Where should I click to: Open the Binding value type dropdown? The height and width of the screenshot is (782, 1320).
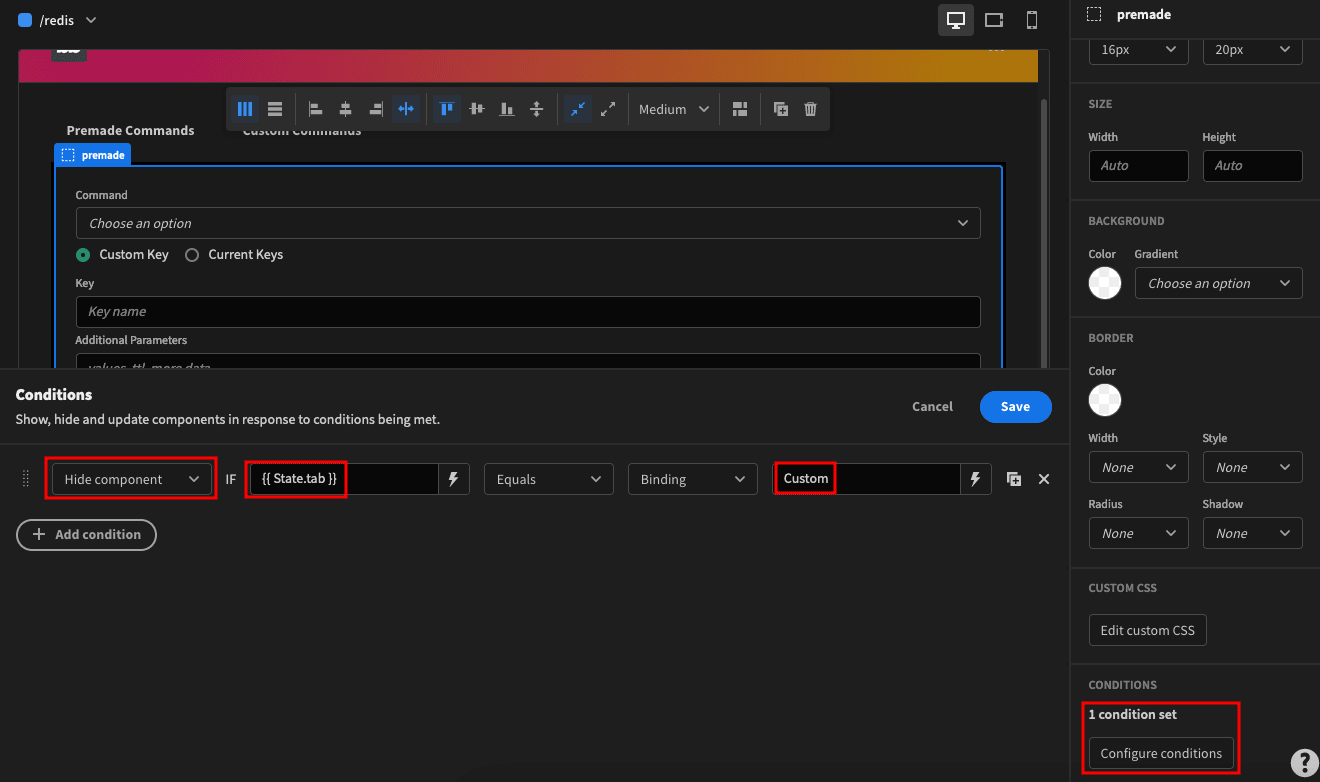pyautogui.click(x=693, y=479)
